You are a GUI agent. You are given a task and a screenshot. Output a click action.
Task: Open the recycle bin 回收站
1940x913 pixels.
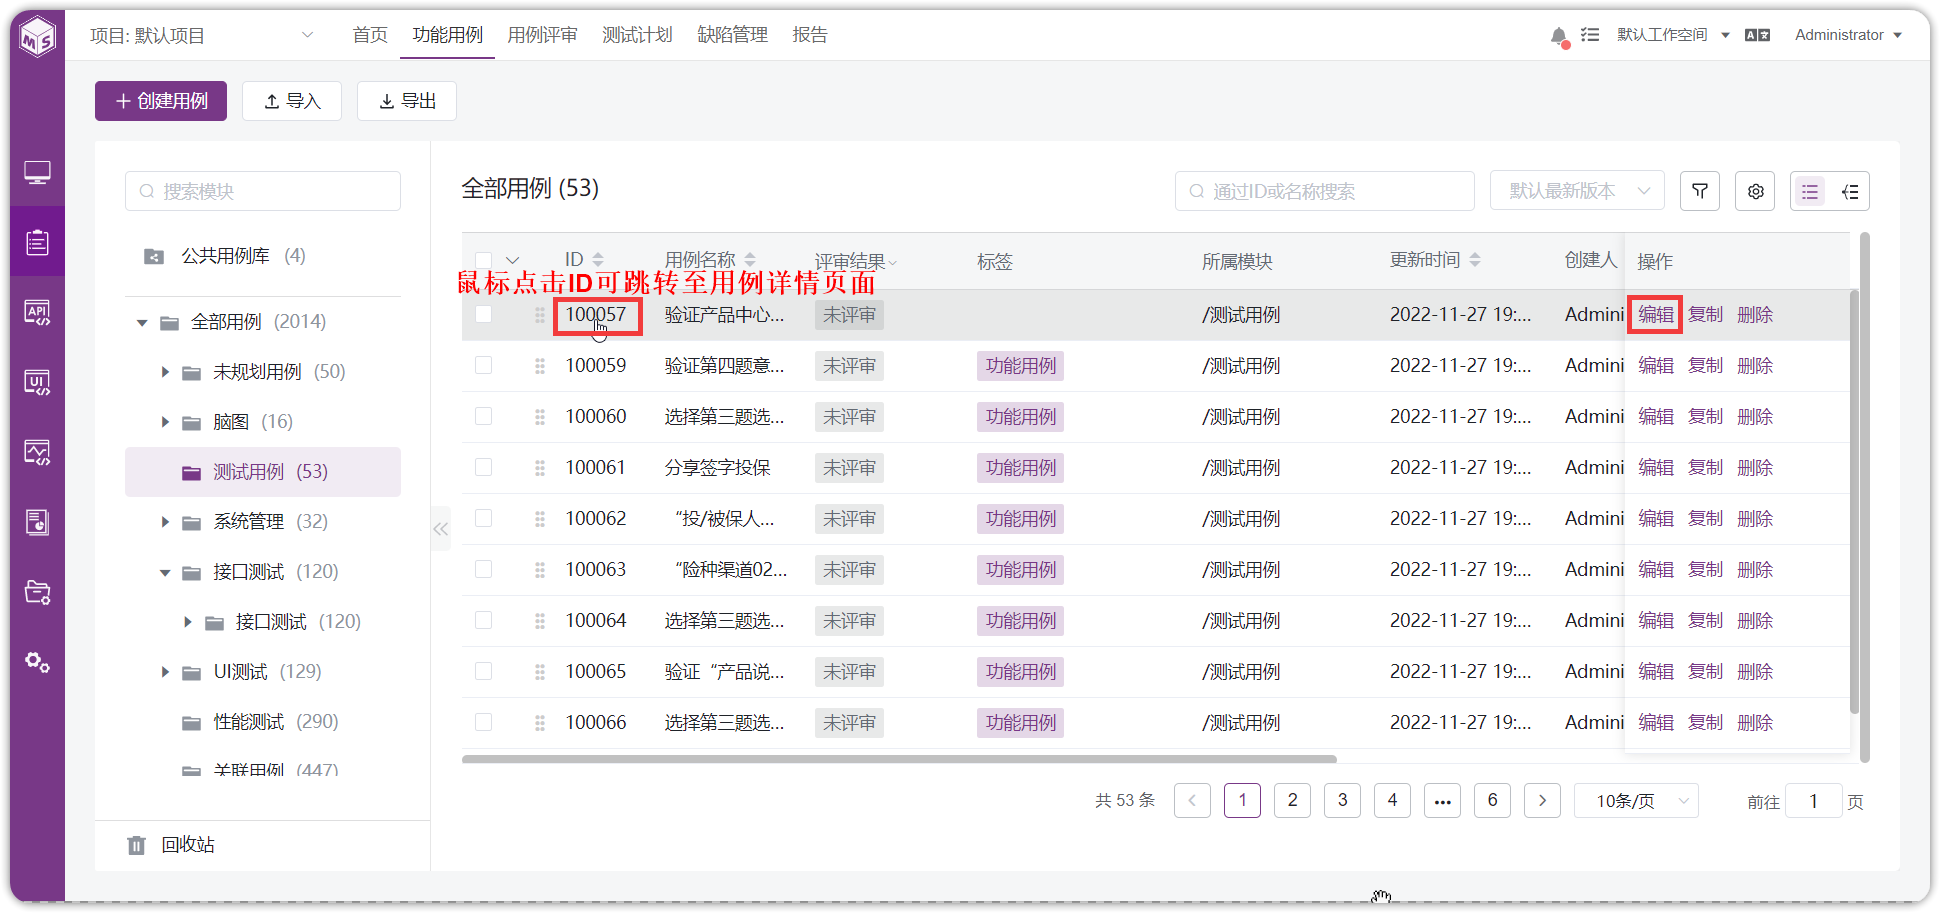[x=171, y=845]
